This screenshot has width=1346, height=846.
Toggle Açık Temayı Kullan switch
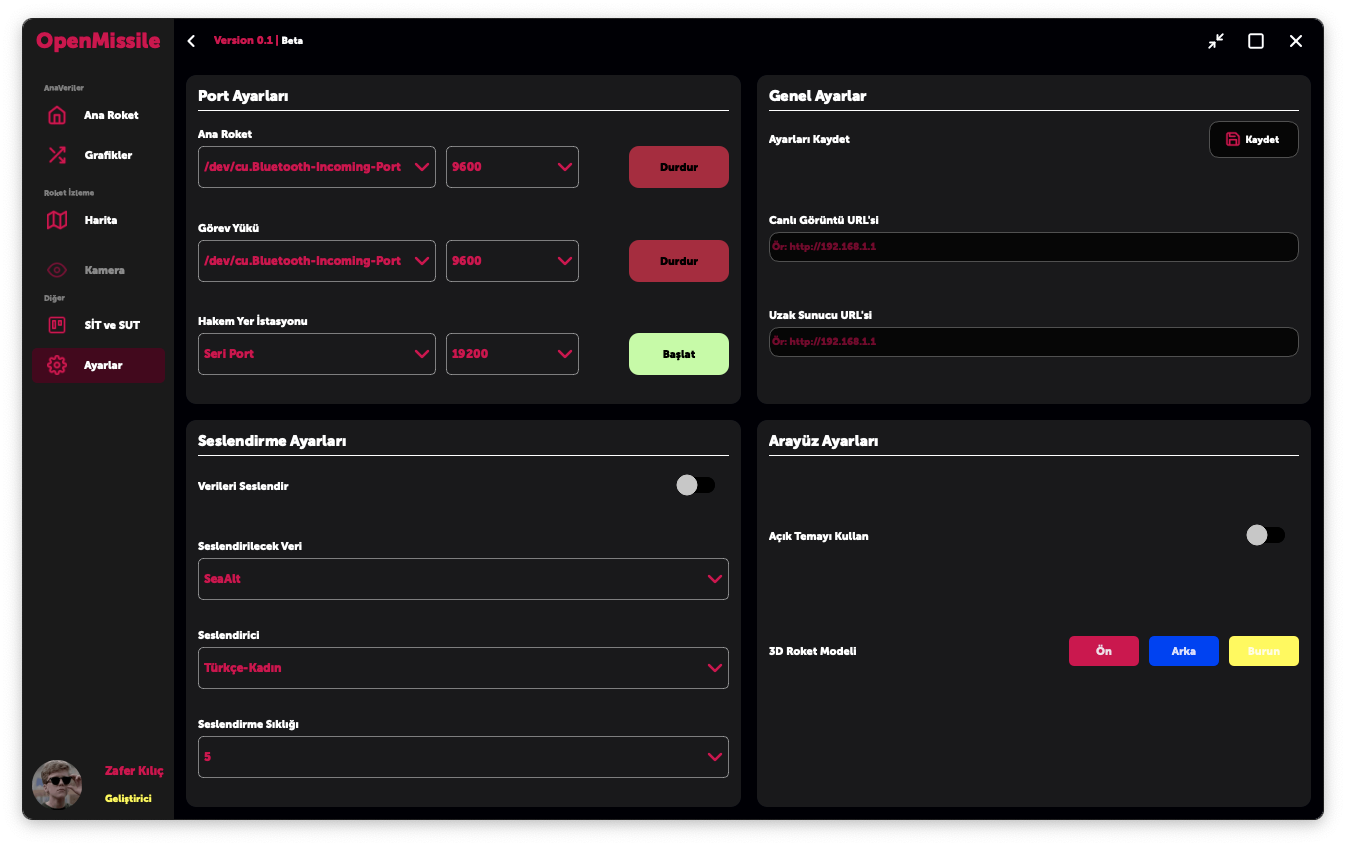(x=1265, y=535)
